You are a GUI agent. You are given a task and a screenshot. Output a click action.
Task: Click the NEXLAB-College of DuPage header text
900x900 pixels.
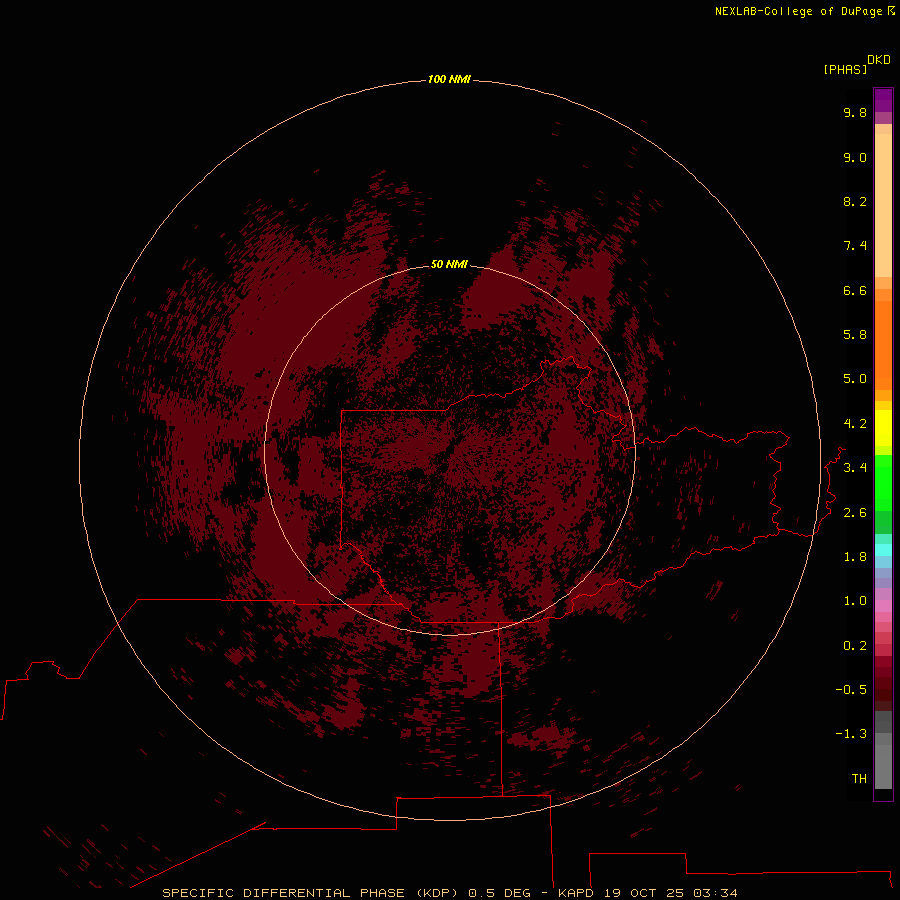click(x=798, y=11)
